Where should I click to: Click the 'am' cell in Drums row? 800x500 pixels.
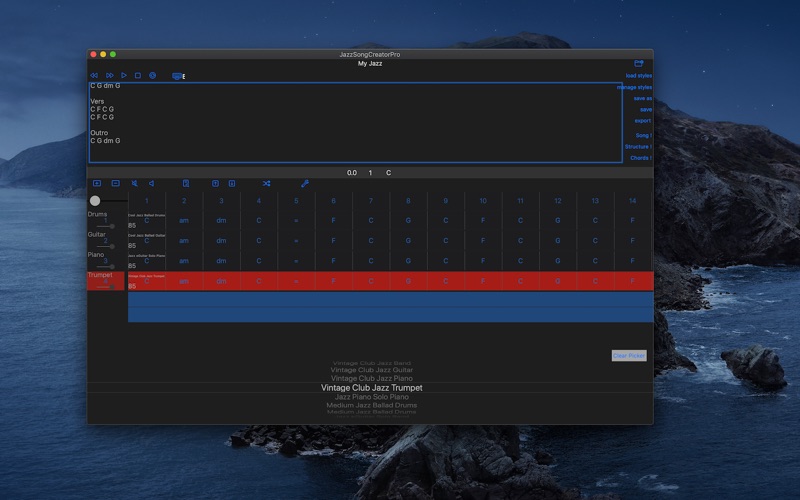coord(184,220)
